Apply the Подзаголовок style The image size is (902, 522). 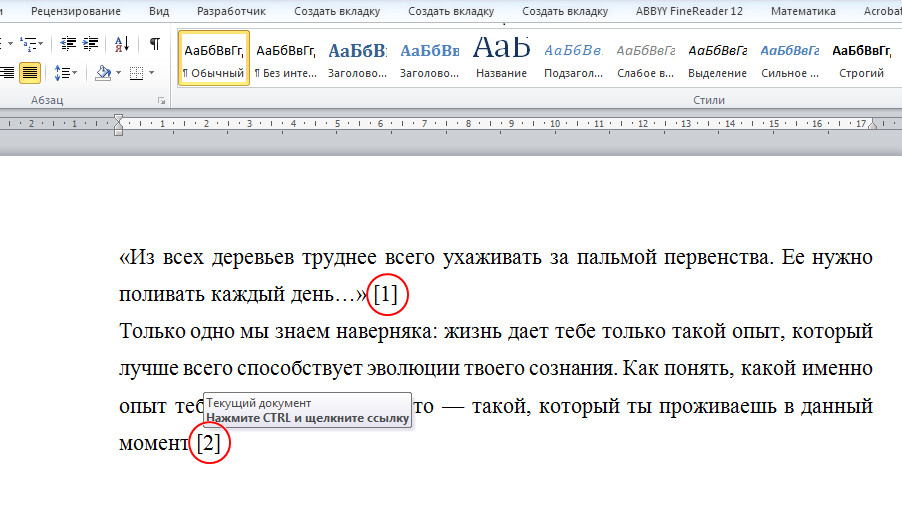[x=574, y=58]
